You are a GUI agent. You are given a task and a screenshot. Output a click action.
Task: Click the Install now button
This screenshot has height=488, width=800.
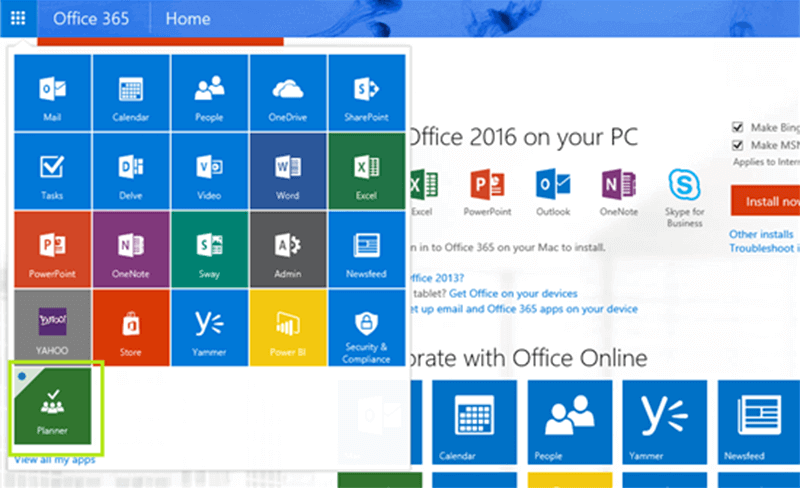(x=765, y=201)
